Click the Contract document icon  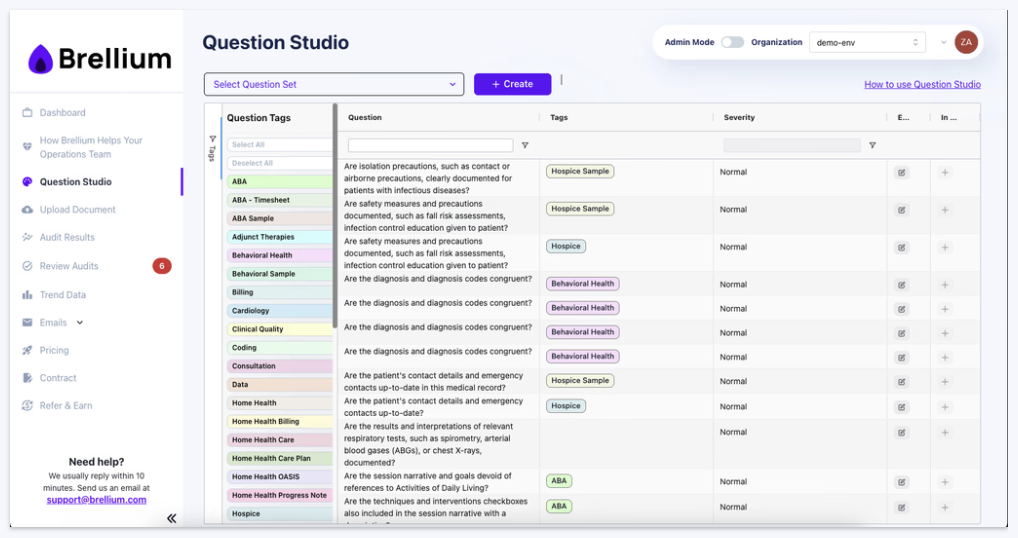coord(27,378)
